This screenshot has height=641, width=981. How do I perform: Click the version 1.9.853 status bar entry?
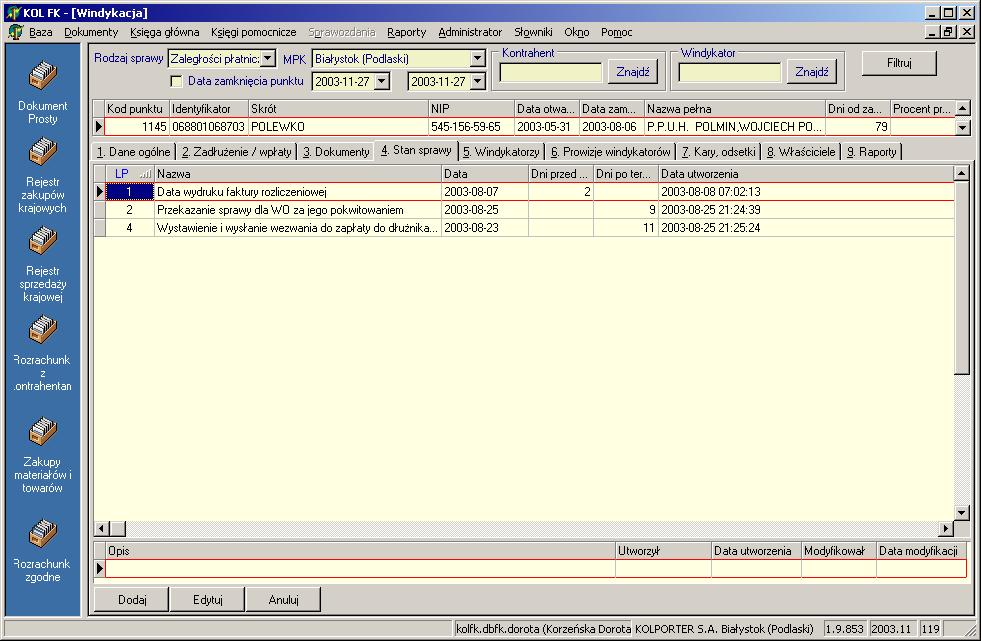pos(845,628)
